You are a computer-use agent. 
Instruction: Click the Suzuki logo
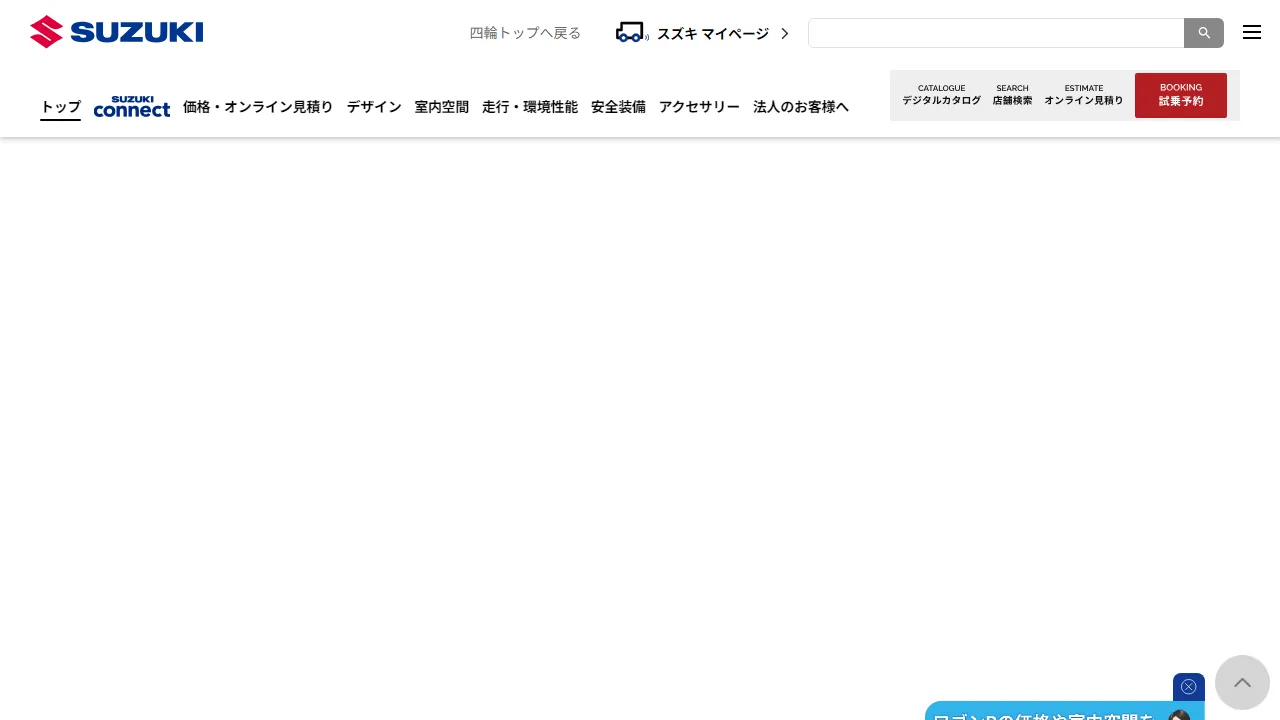pos(116,32)
